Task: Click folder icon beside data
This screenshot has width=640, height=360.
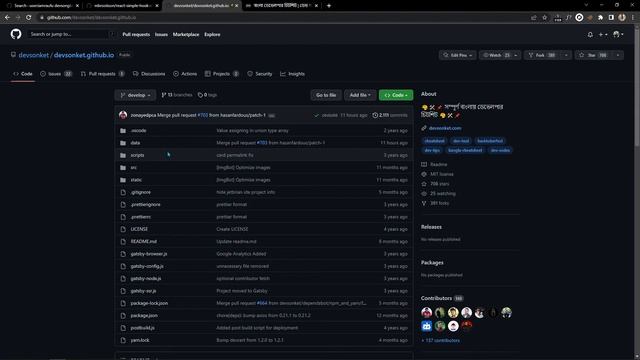Action: click(x=123, y=143)
